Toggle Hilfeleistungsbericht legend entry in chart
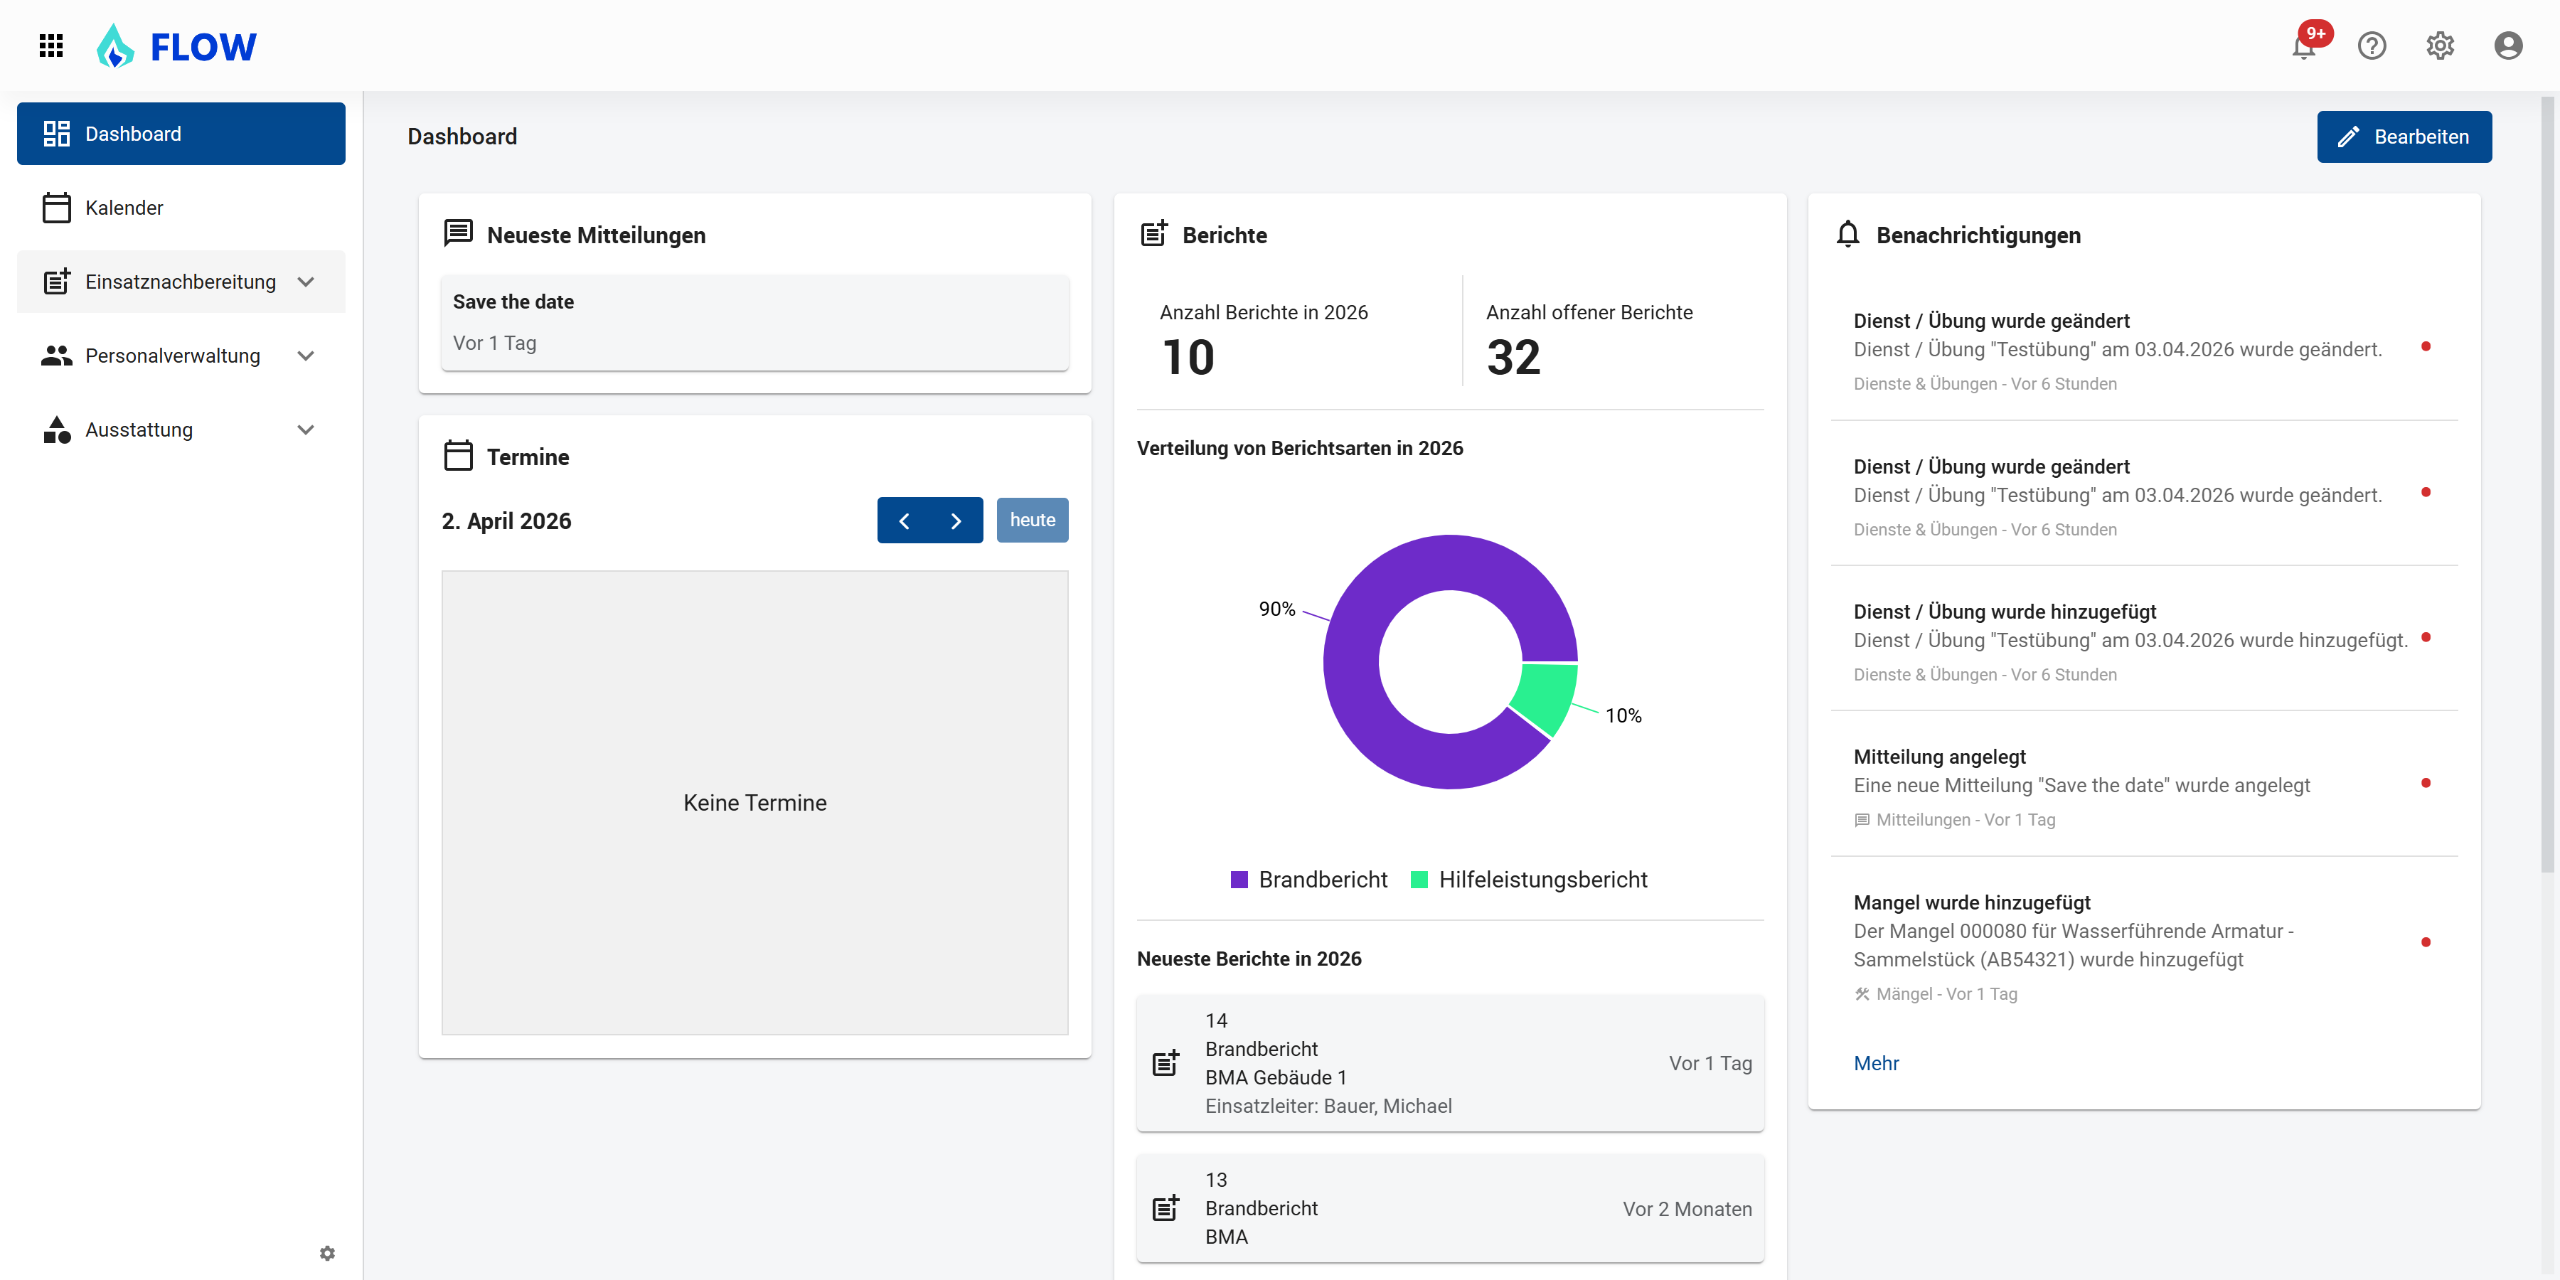This screenshot has width=2560, height=1280. pos(1529,880)
